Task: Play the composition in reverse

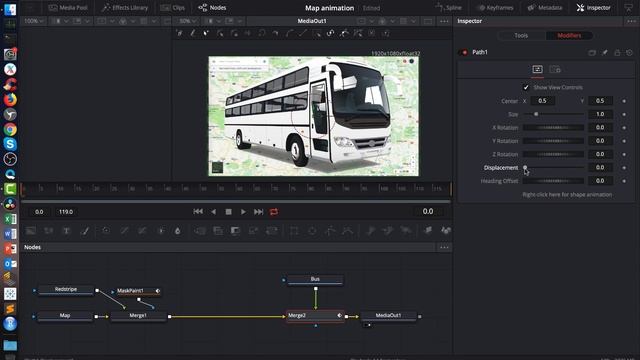Action: (213, 211)
